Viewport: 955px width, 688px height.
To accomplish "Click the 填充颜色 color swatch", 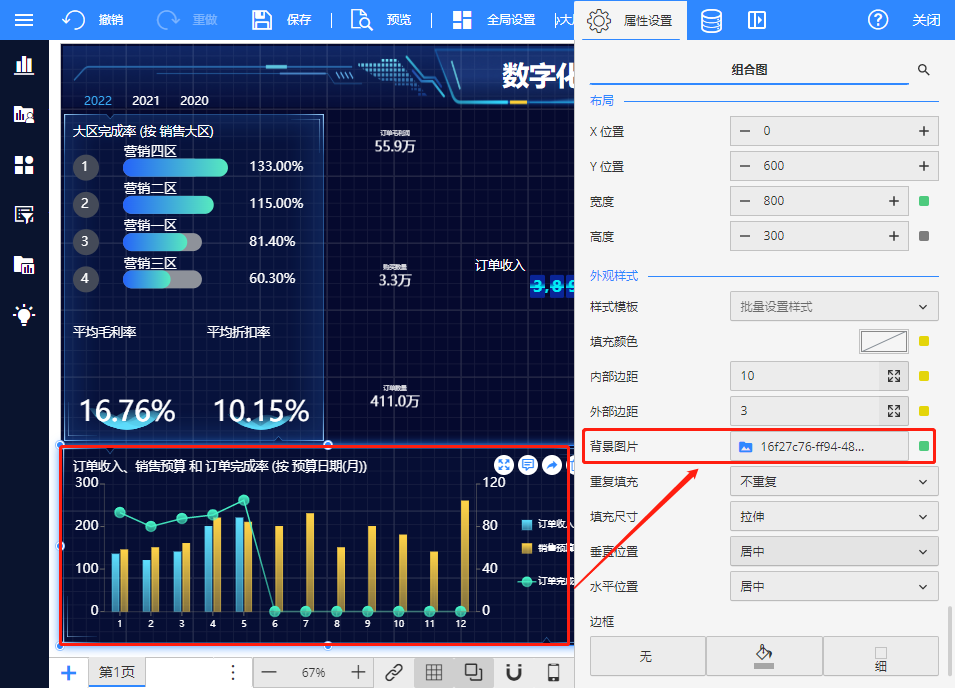I will click(x=883, y=341).
